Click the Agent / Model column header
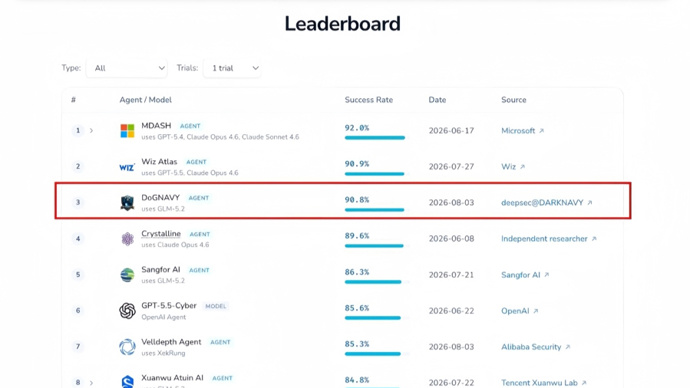Viewport: 690px width, 388px height. point(146,100)
